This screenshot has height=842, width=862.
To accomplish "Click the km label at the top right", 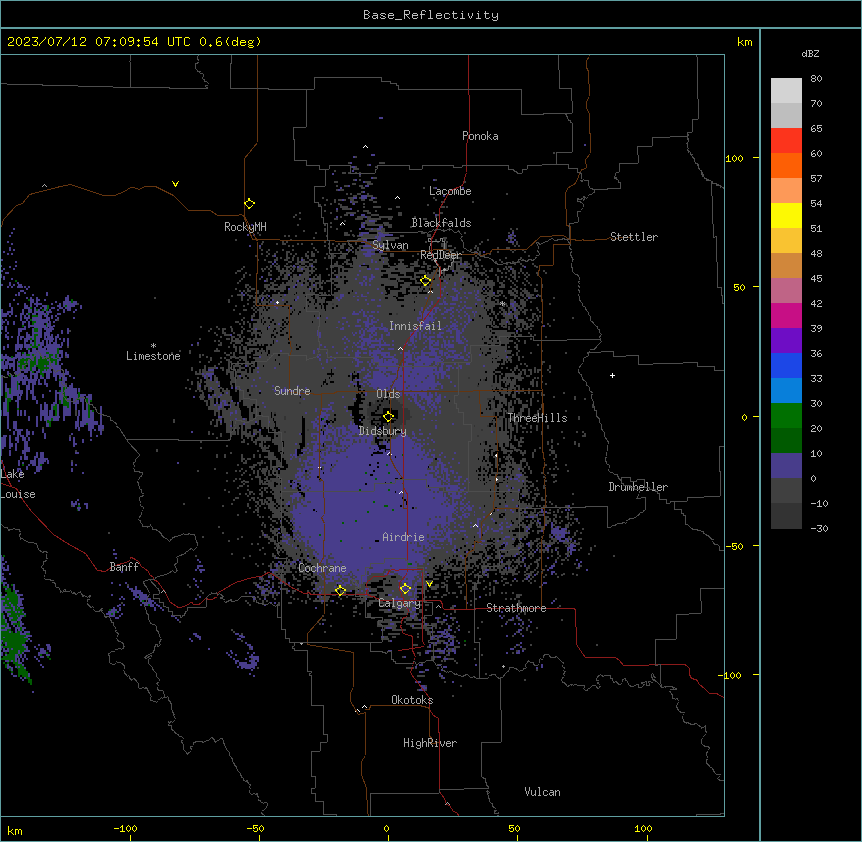I will [x=744, y=42].
